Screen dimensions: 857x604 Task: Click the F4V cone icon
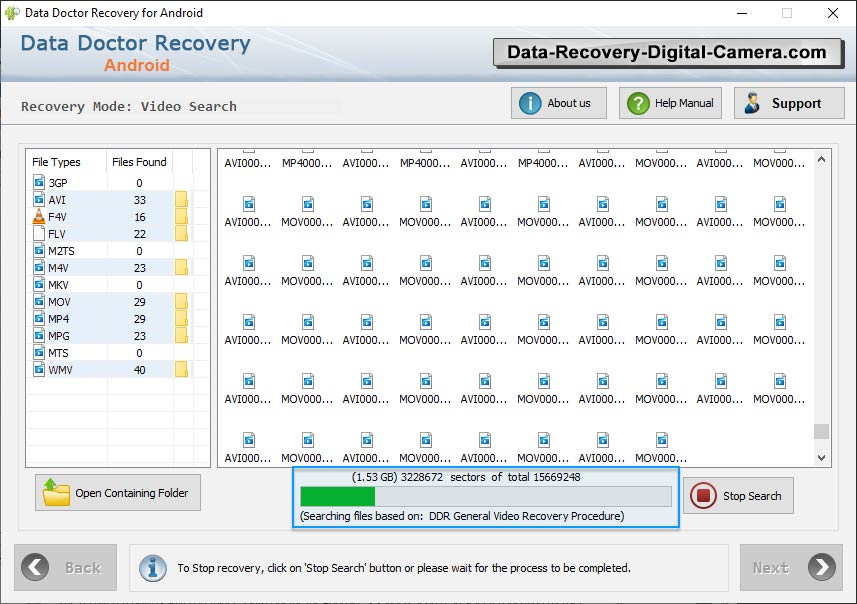(39, 216)
